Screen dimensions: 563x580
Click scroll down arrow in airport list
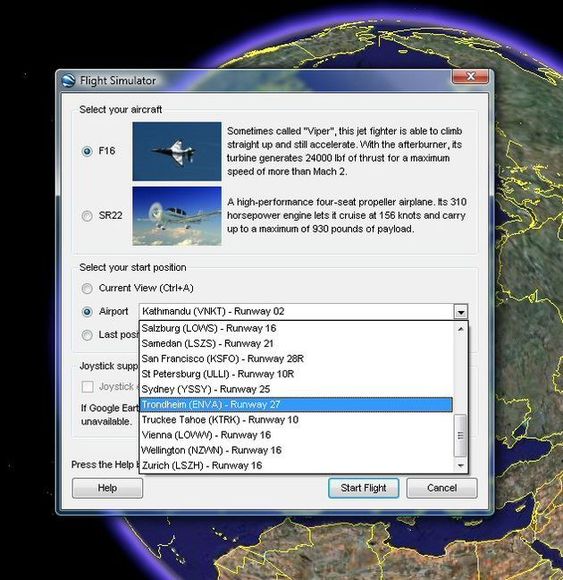pos(461,465)
